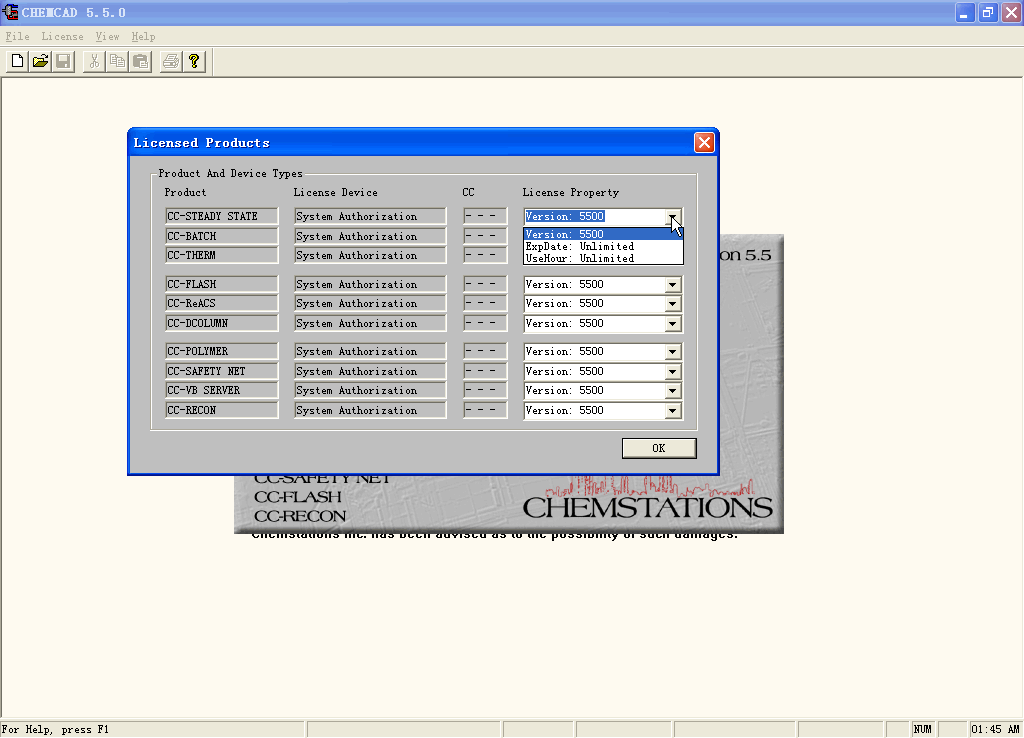
Task: Expand the CC-FLASH license property dropdown
Action: click(x=673, y=285)
